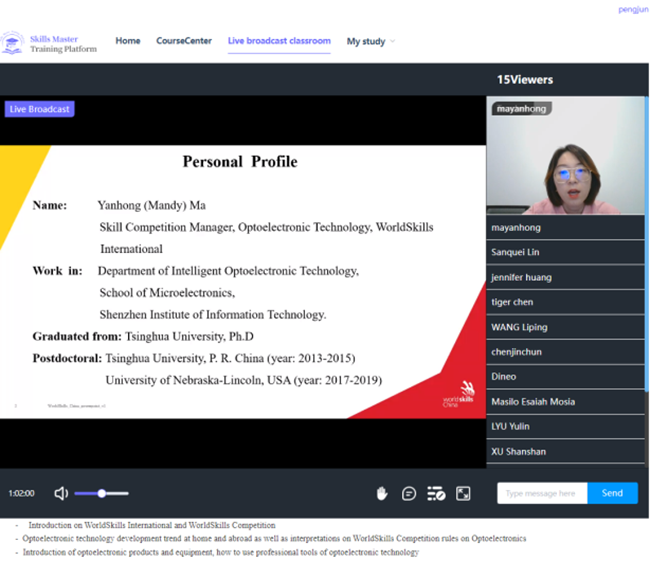Open the chat bubble icon
This screenshot has height=561, width=650.
click(x=409, y=493)
